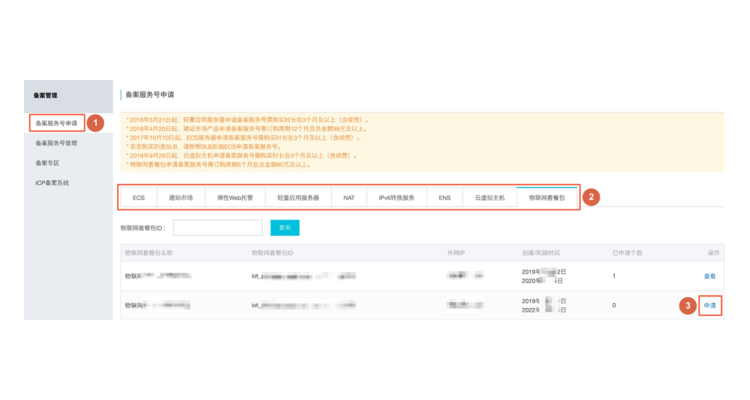Image resolution: width=750 pixels, height=400 pixels.
Task: Click notice line starting 2018年5月21日起
Action: (x=247, y=120)
